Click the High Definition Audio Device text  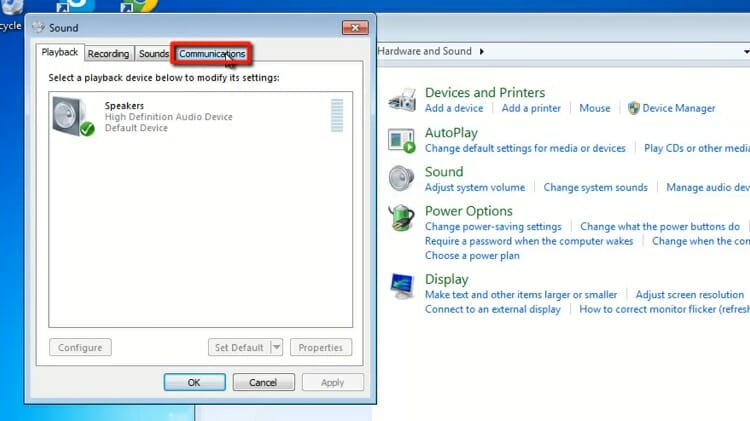coord(168,117)
